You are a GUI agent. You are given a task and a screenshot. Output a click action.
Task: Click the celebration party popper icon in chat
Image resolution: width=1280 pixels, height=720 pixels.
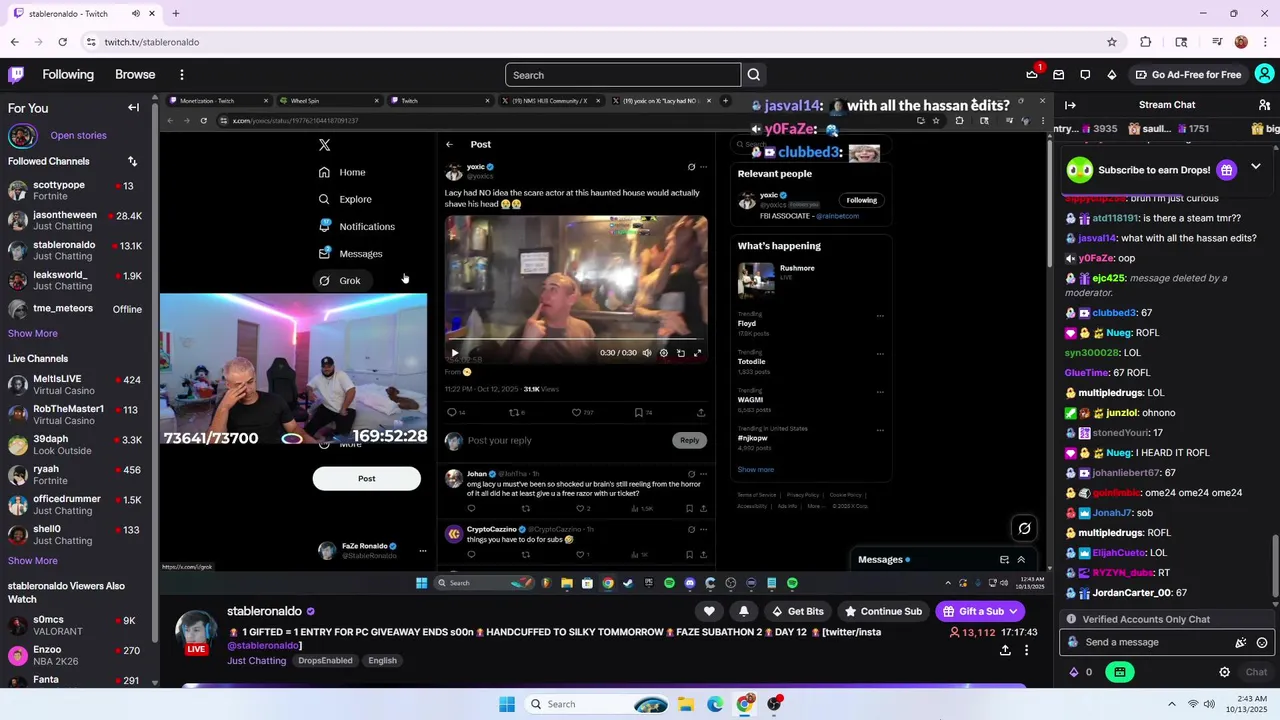coord(1241,643)
